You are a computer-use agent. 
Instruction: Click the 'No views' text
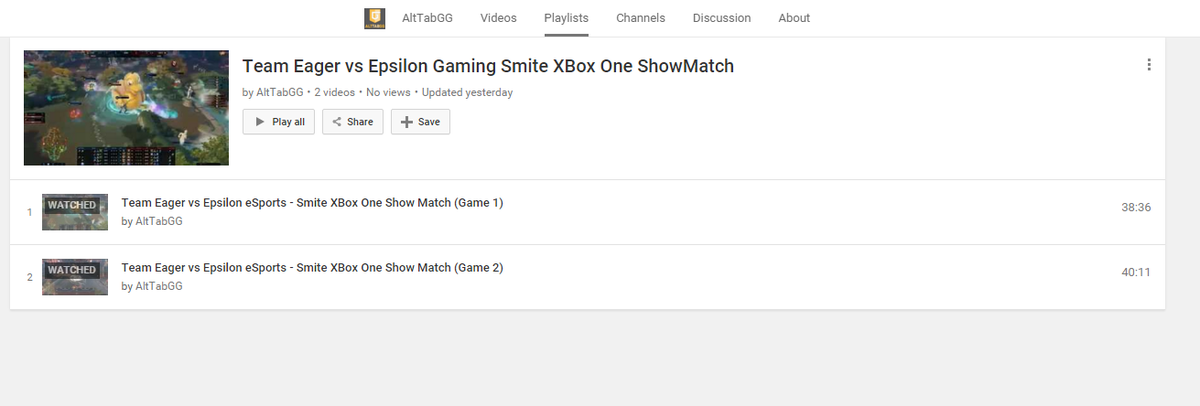(388, 92)
